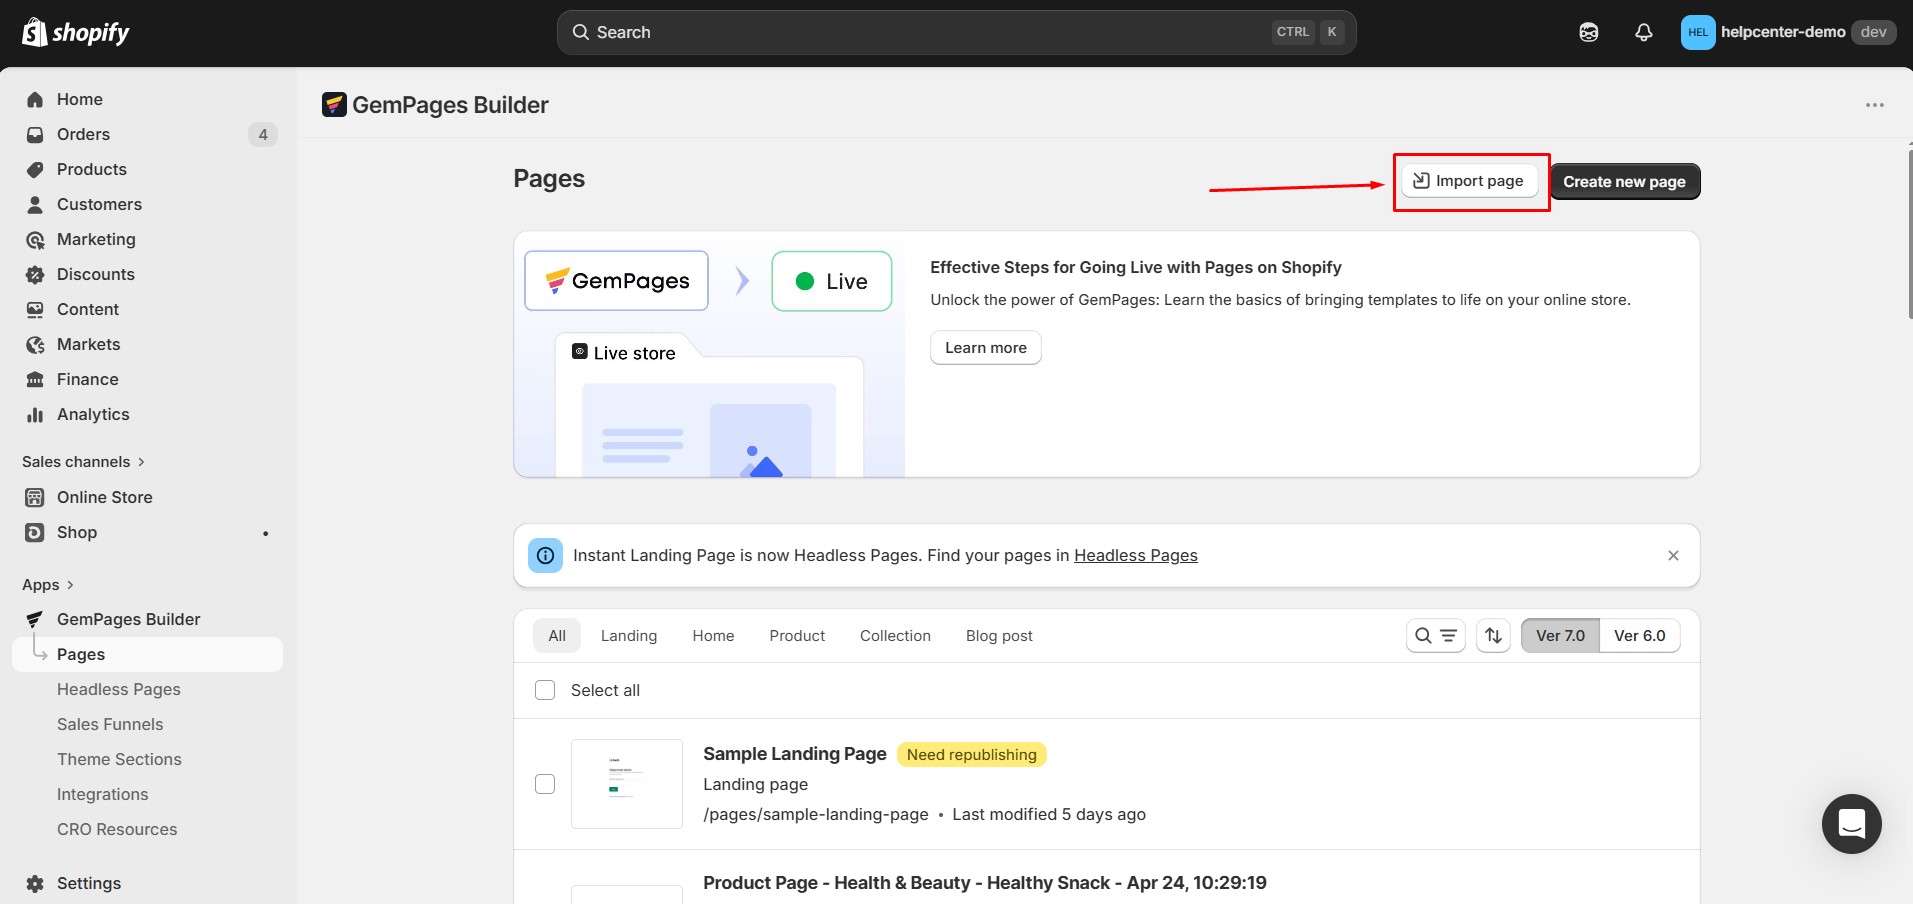1913x904 pixels.
Task: Click Learn more on the going-live banner
Action: [985, 347]
